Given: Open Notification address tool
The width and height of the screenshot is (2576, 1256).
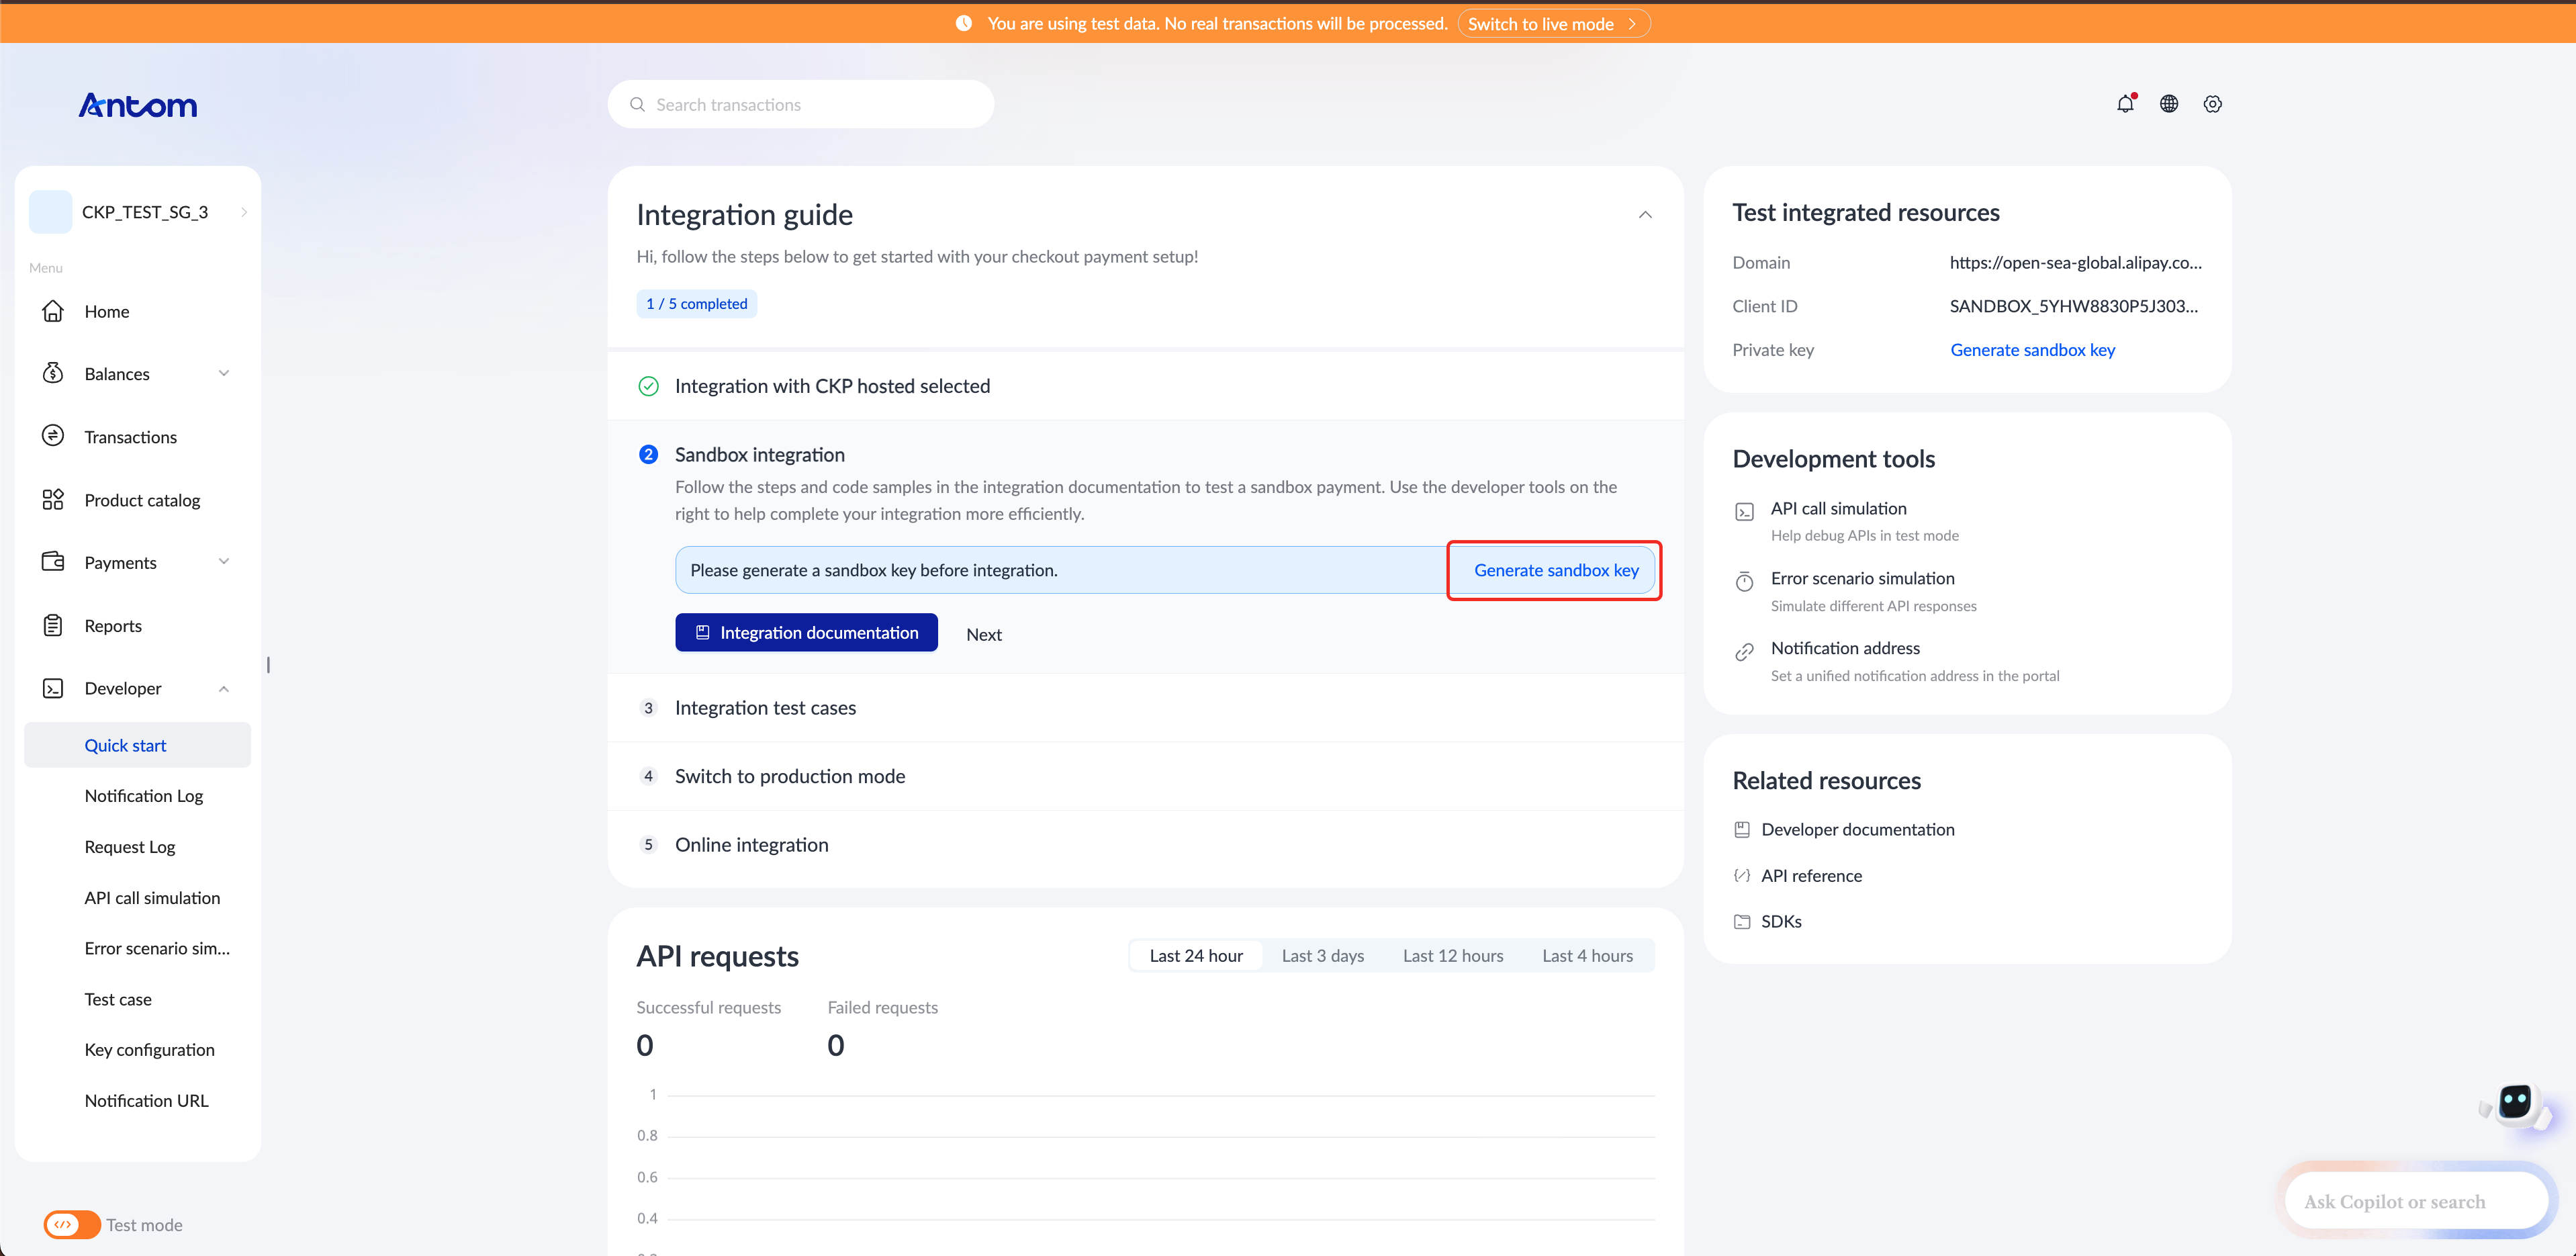Looking at the screenshot, I should tap(1845, 648).
